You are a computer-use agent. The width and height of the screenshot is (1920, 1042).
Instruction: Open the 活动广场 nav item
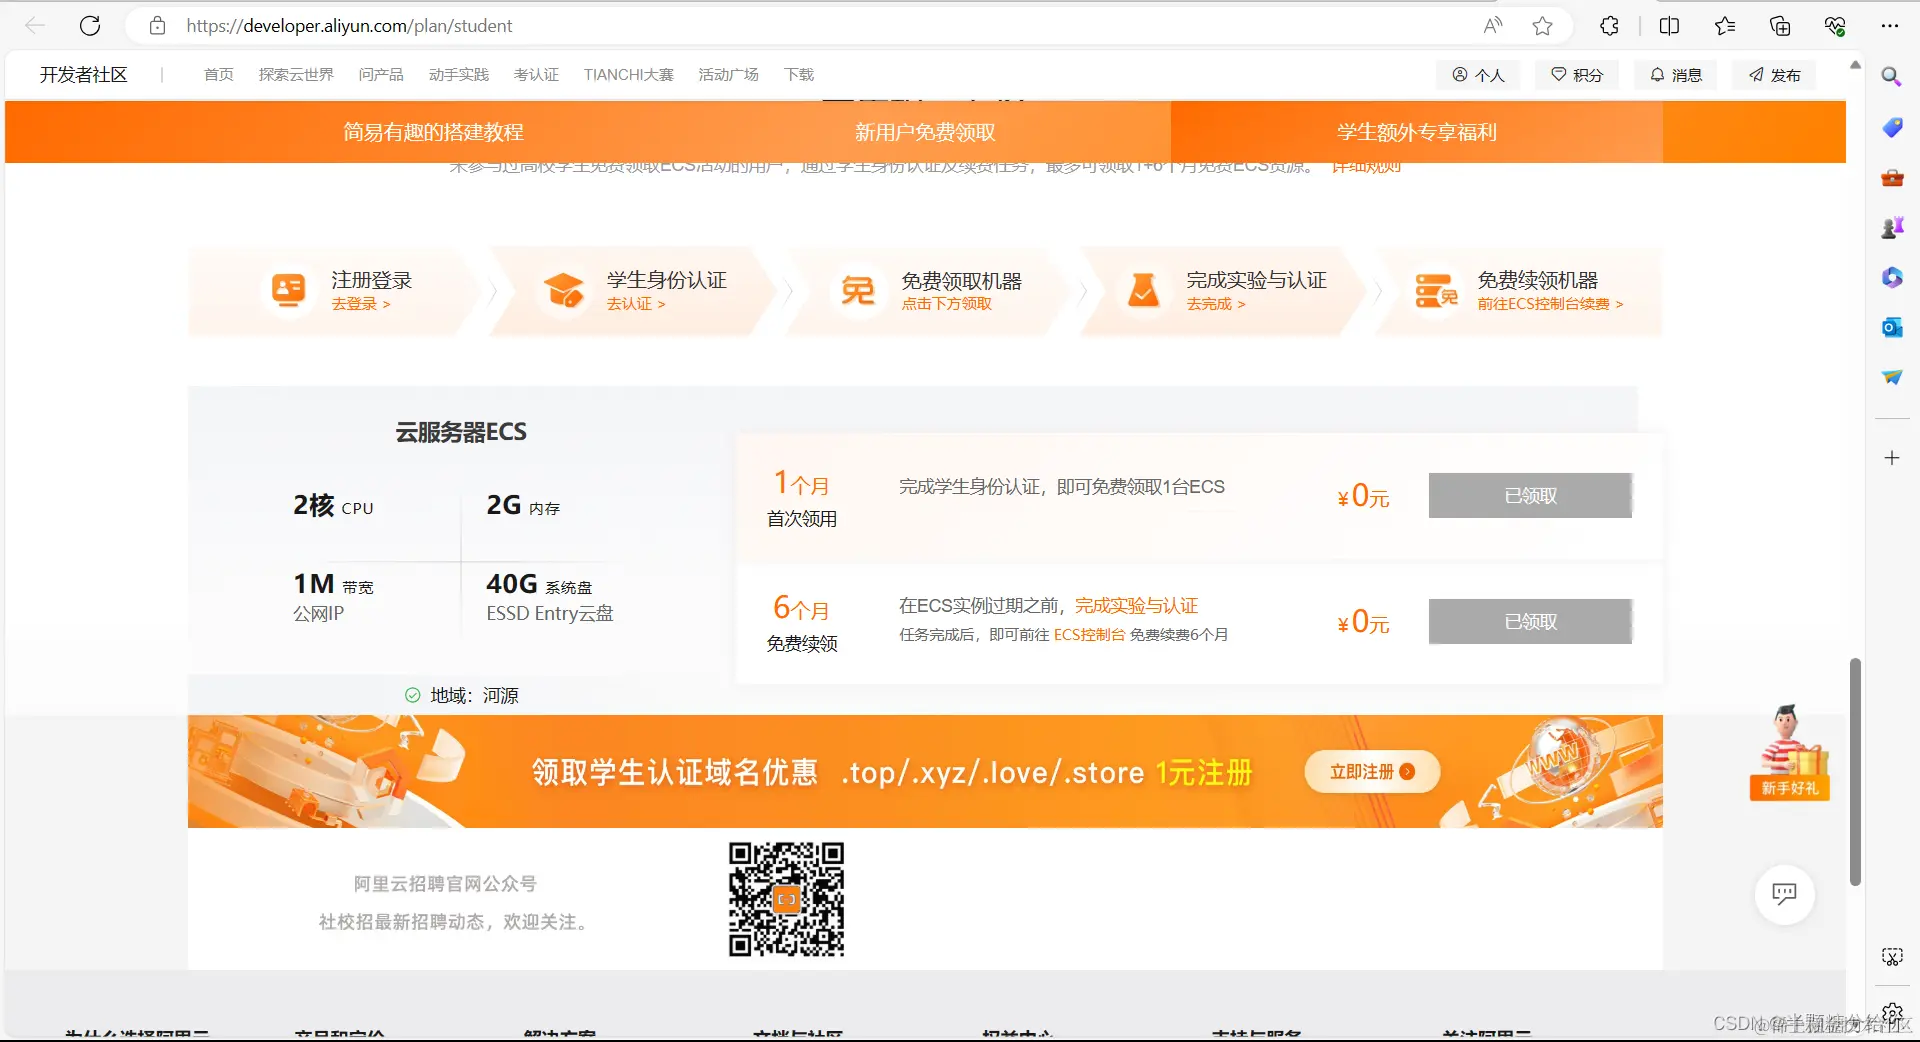pos(728,75)
